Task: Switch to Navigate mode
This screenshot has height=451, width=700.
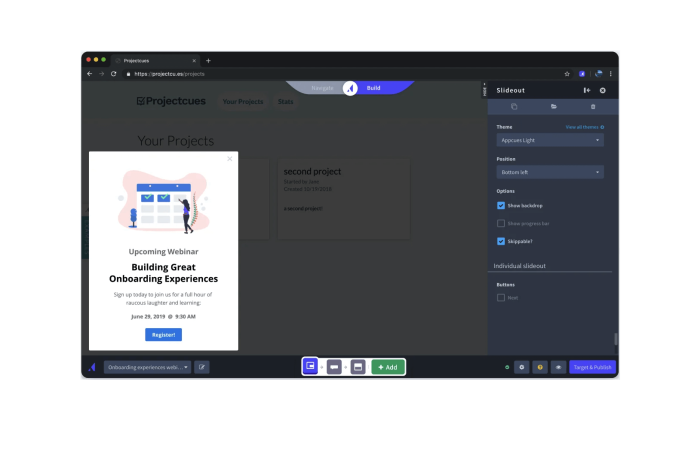Action: (322, 88)
